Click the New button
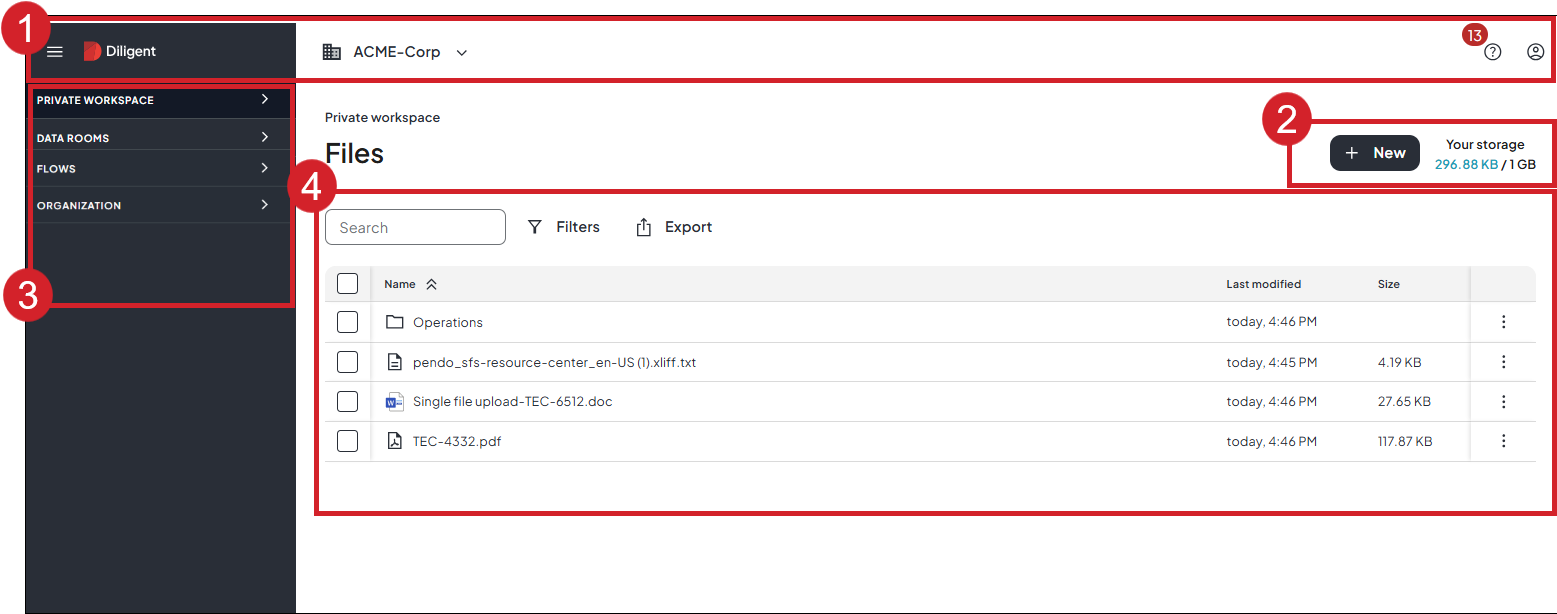 pyautogui.click(x=1374, y=153)
